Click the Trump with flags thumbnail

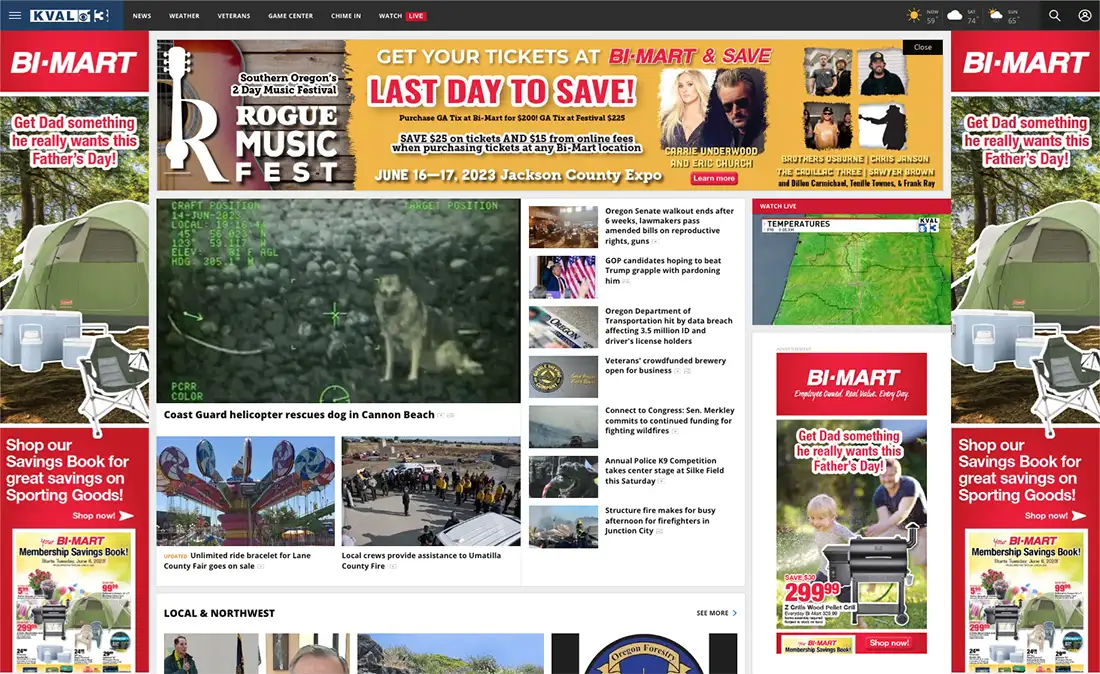(x=563, y=277)
